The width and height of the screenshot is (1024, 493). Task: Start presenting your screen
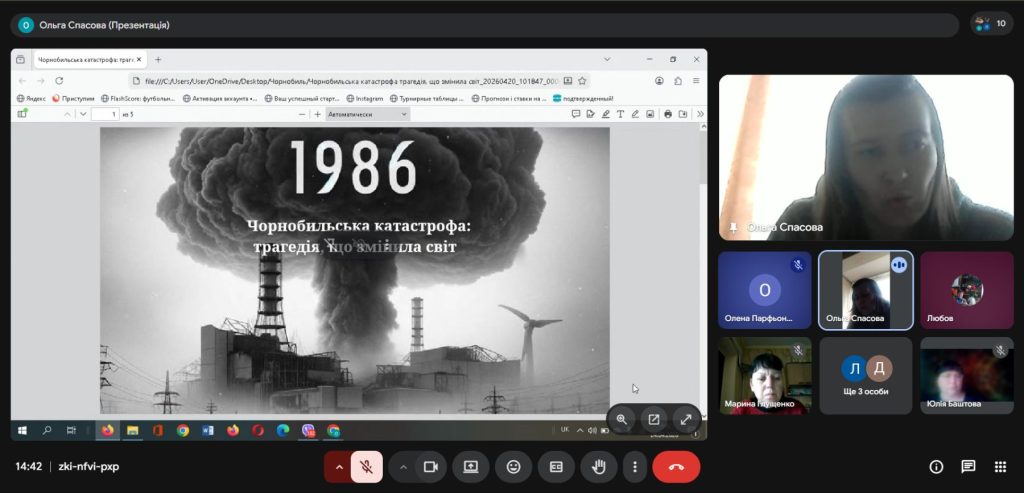tap(470, 467)
